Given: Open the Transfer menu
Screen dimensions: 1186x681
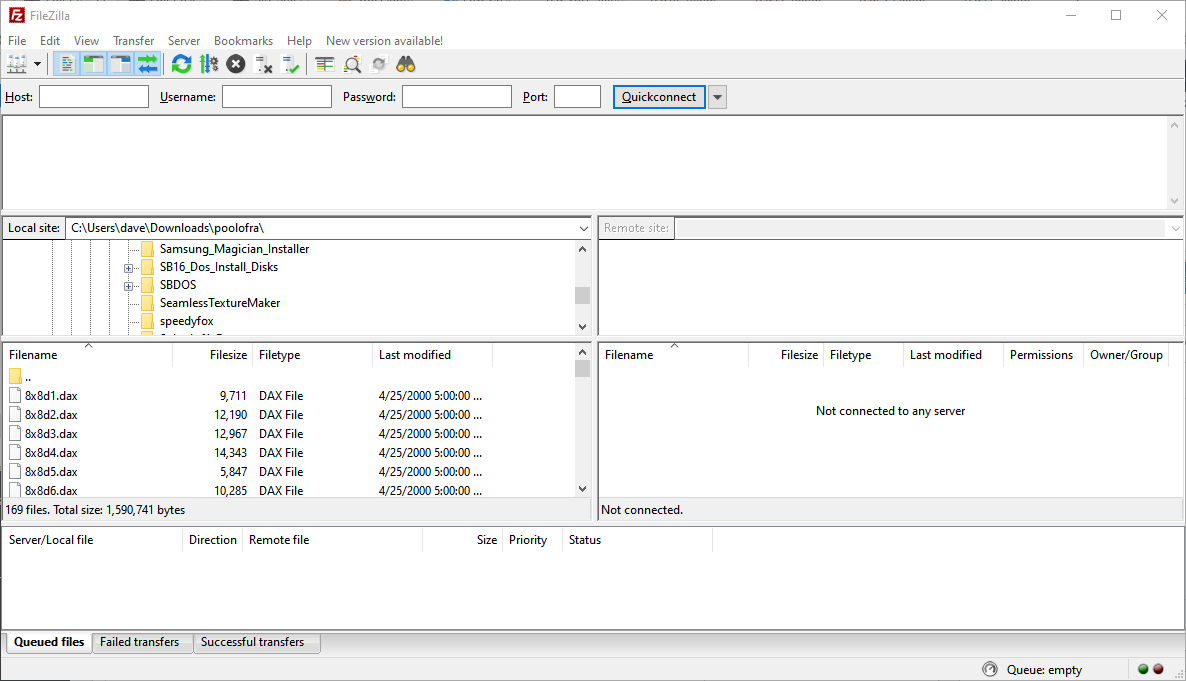Looking at the screenshot, I should 134,41.
